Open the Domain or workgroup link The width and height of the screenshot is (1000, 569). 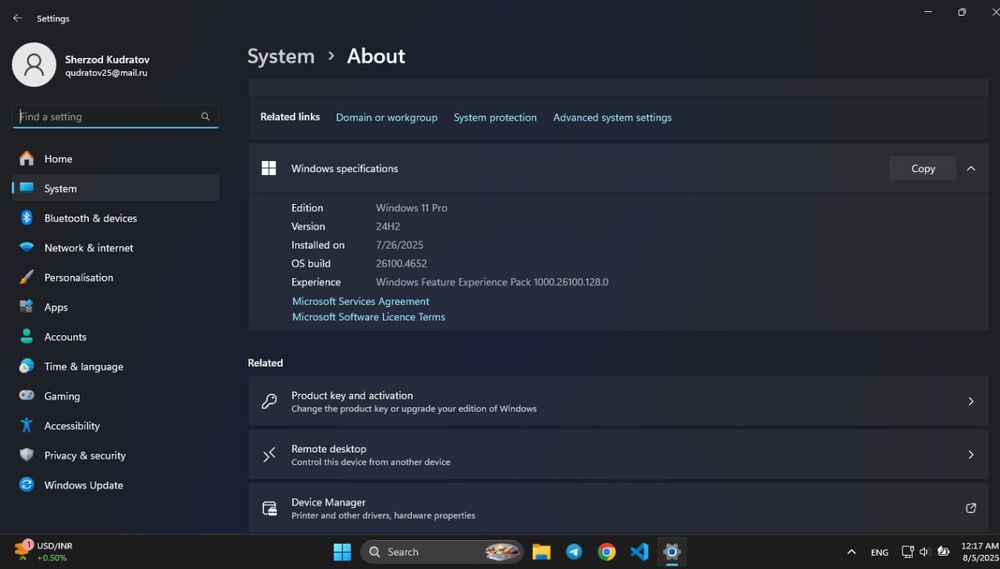tap(386, 117)
